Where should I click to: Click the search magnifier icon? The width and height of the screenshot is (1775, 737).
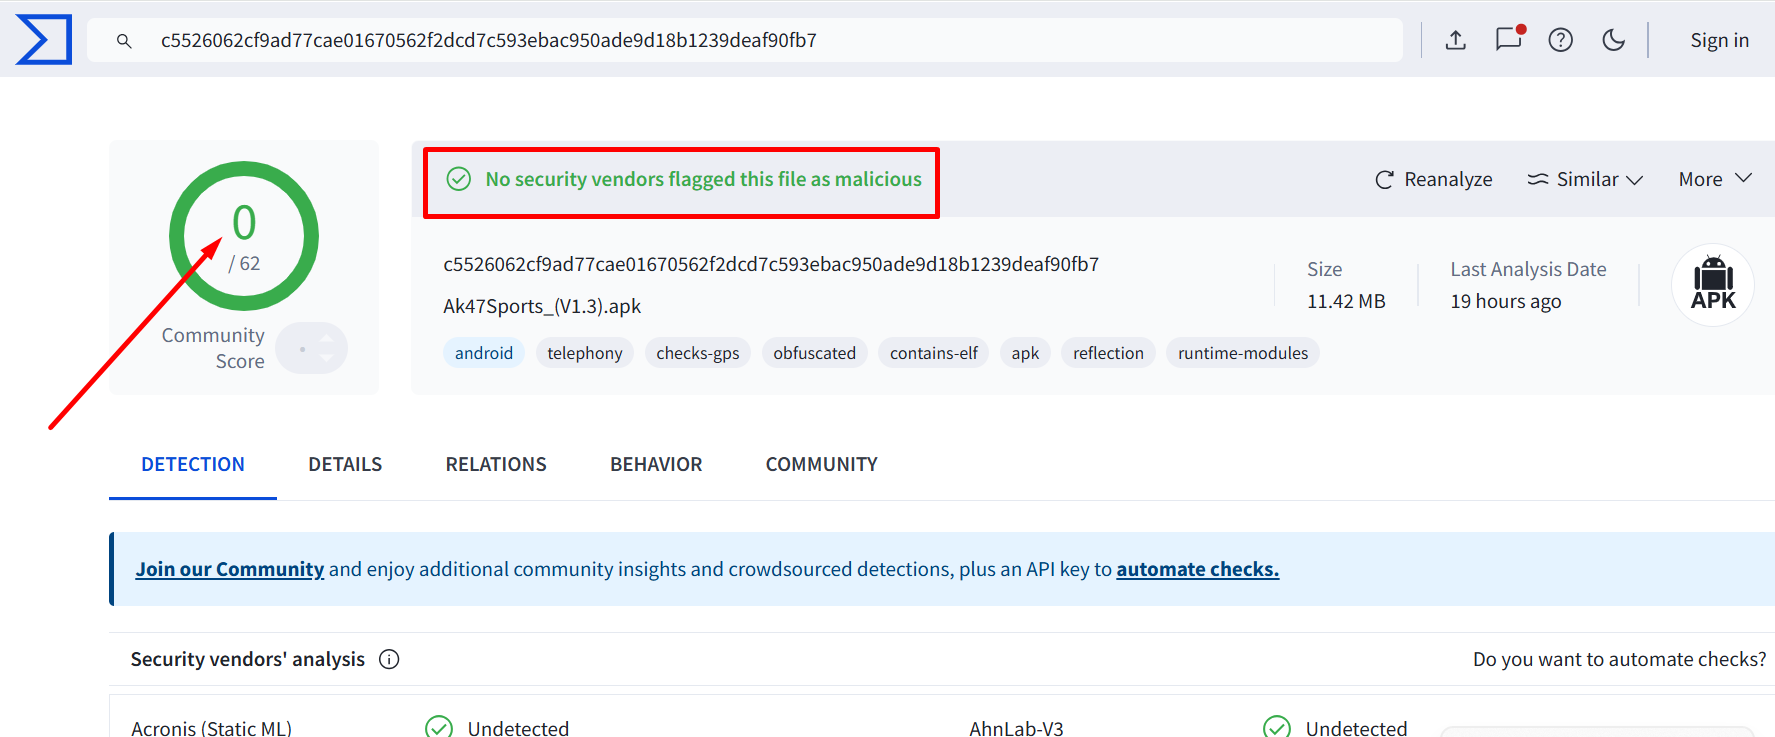[124, 41]
